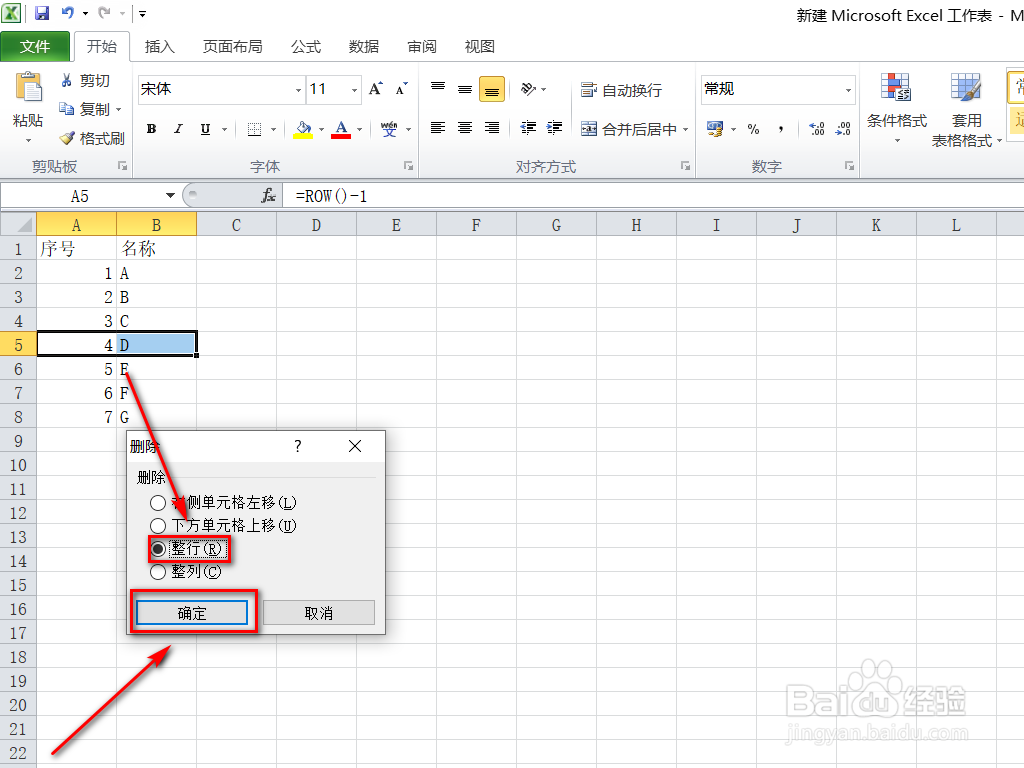Click the Copy (复制) icon
Image resolution: width=1024 pixels, height=768 pixels.
click(66, 108)
